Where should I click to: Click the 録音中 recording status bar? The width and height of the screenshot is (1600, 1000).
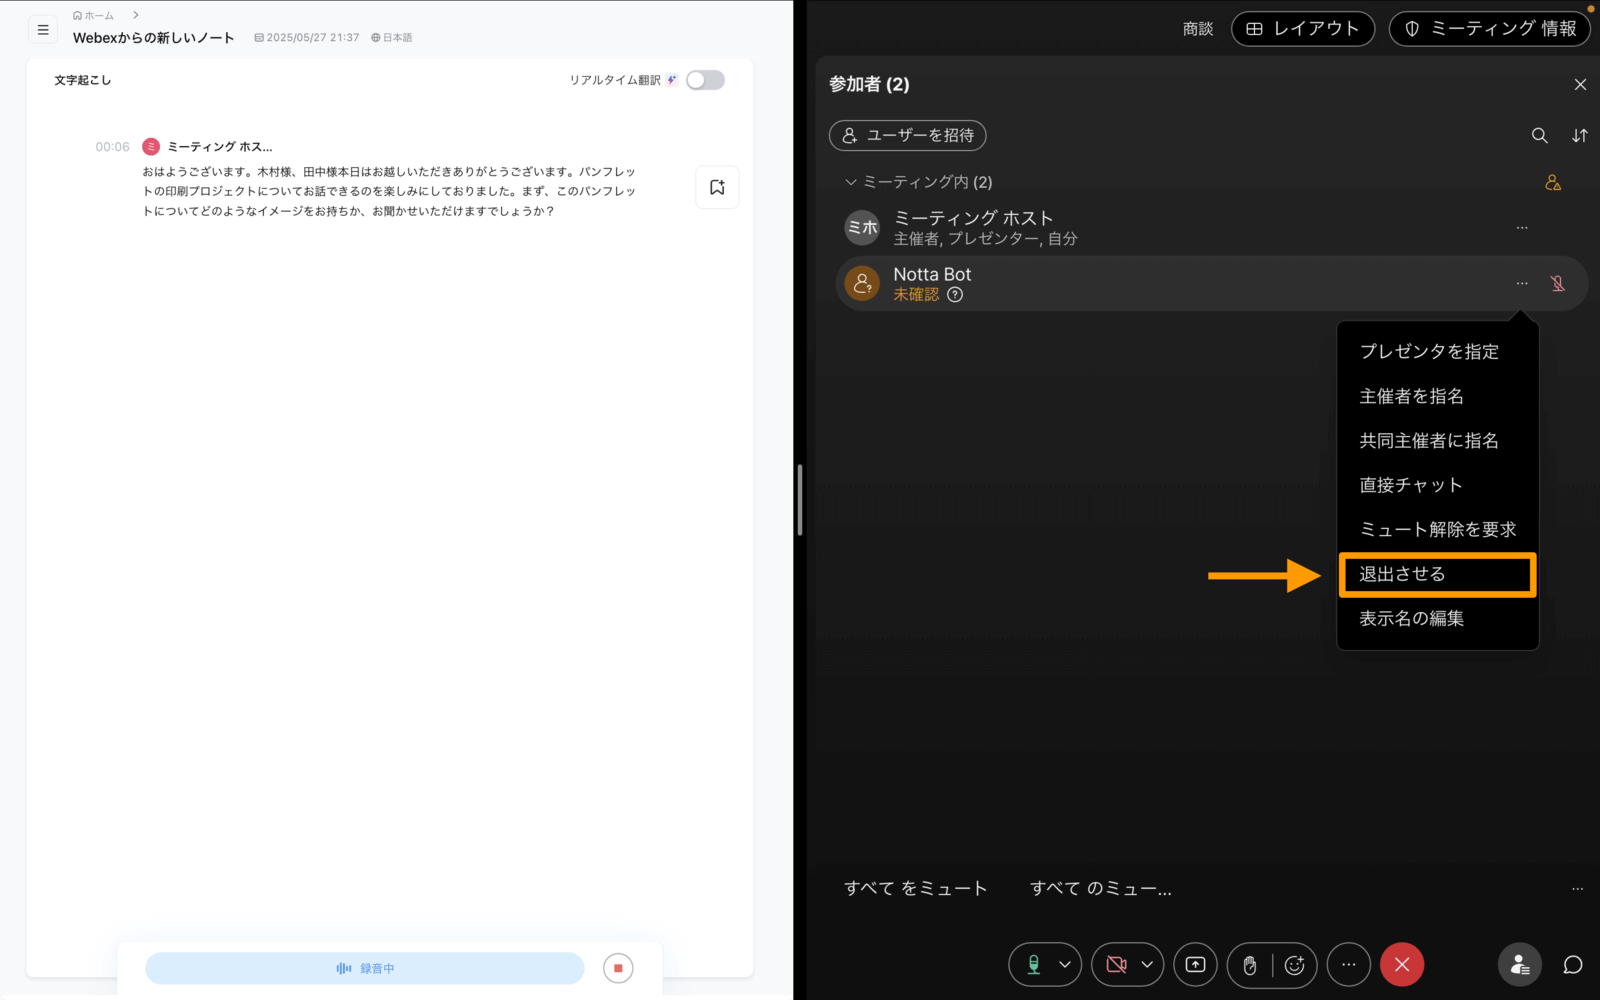(x=365, y=968)
